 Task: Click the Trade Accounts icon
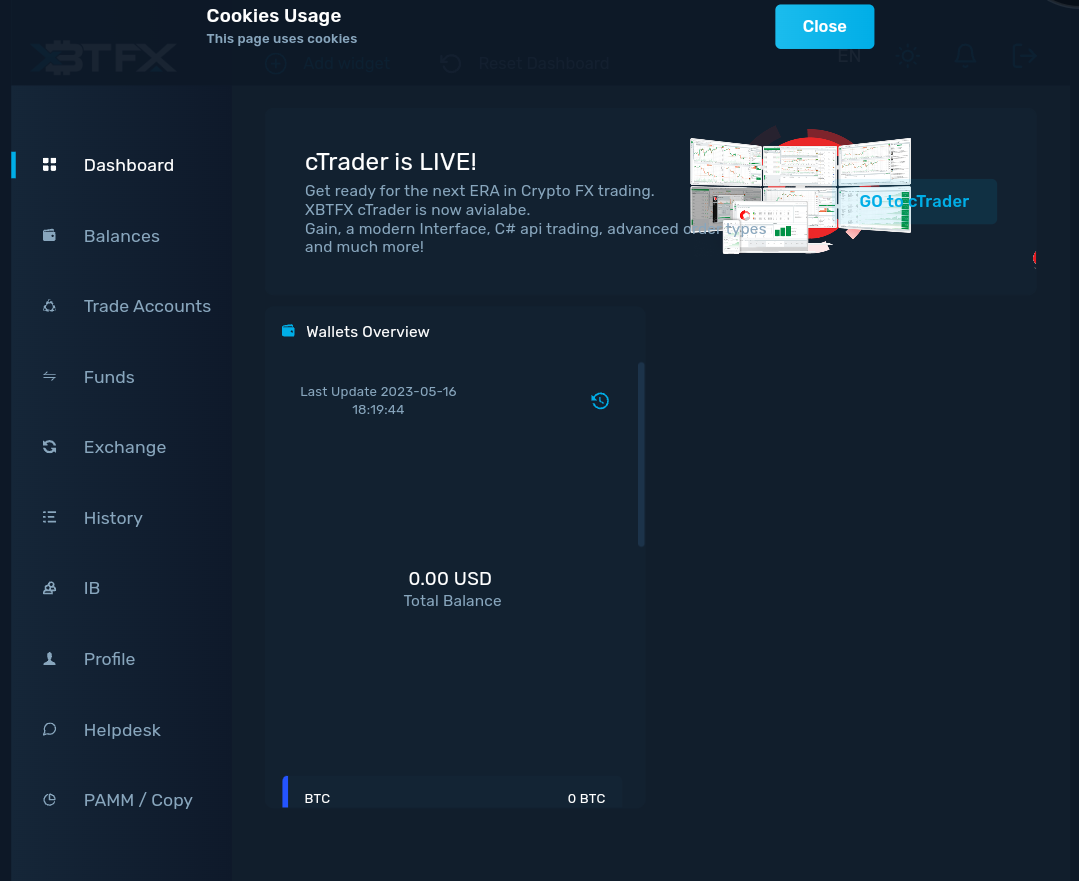pos(50,306)
